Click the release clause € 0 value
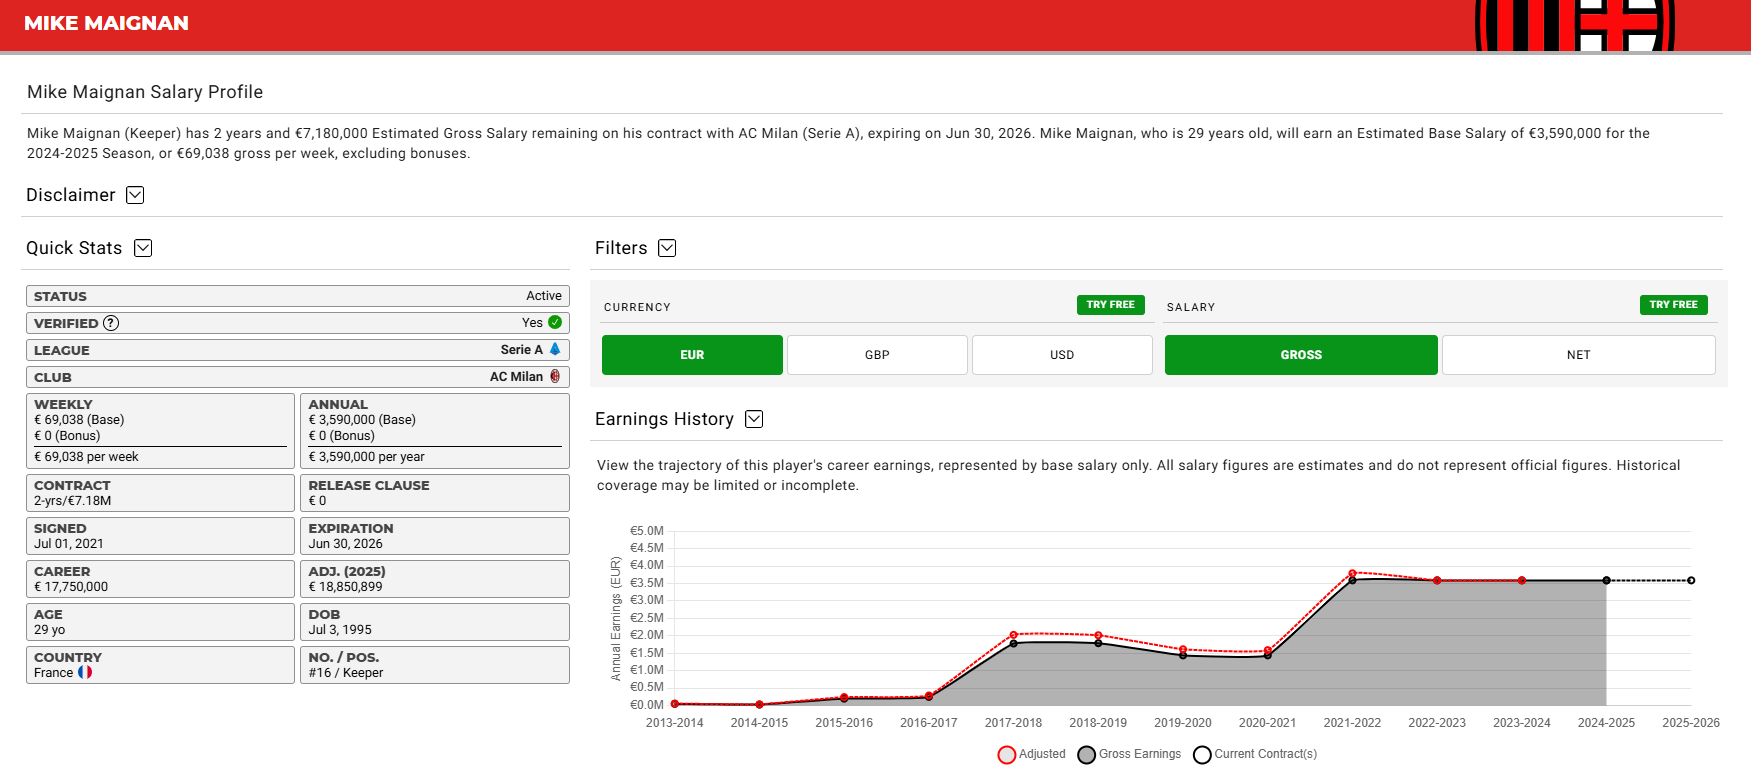 pos(318,501)
